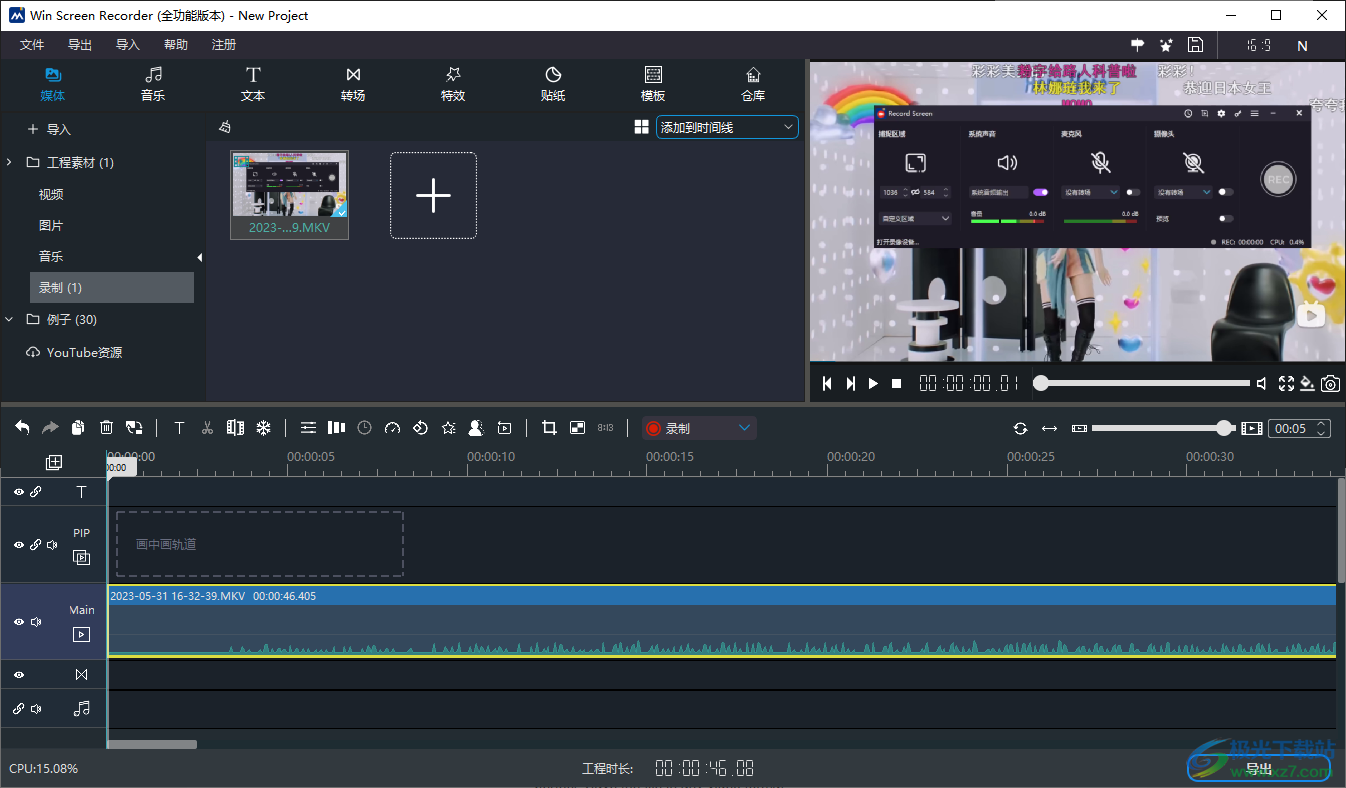Switch to the 转场 tab
The width and height of the screenshot is (1346, 788).
coord(353,85)
